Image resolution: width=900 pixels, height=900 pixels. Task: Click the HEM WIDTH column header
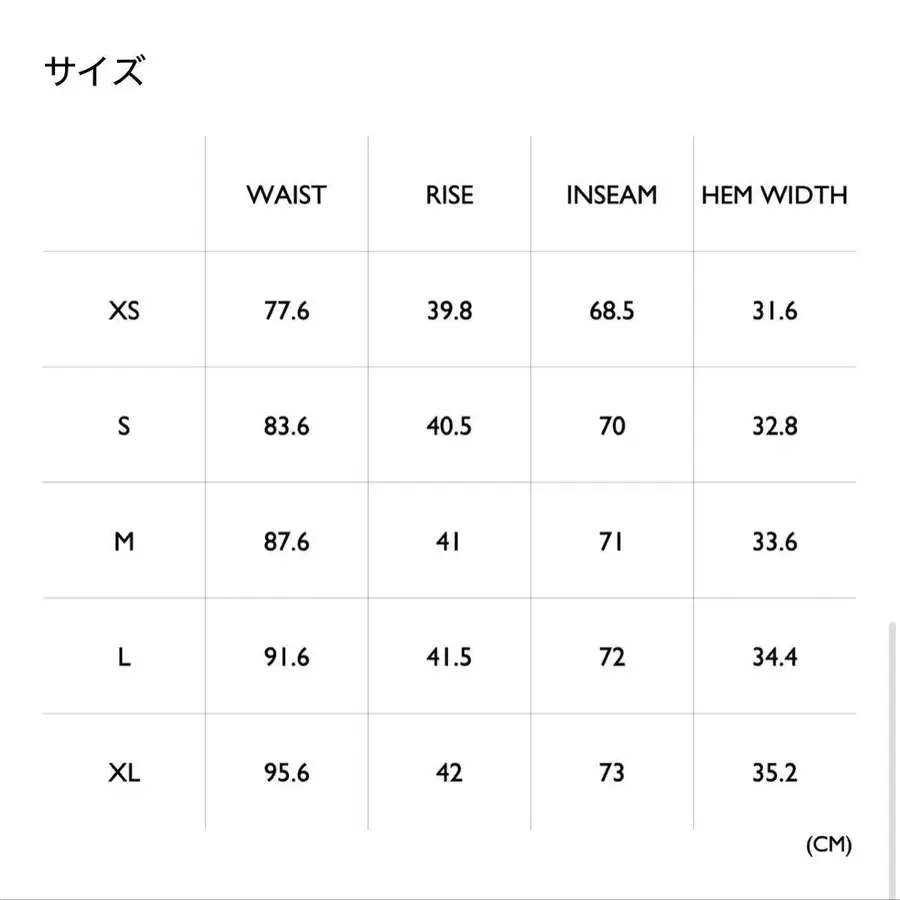pyautogui.click(x=774, y=195)
